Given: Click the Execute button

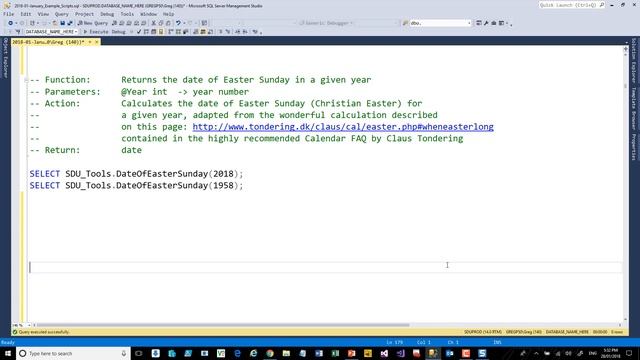Looking at the screenshot, I should click(96, 31).
